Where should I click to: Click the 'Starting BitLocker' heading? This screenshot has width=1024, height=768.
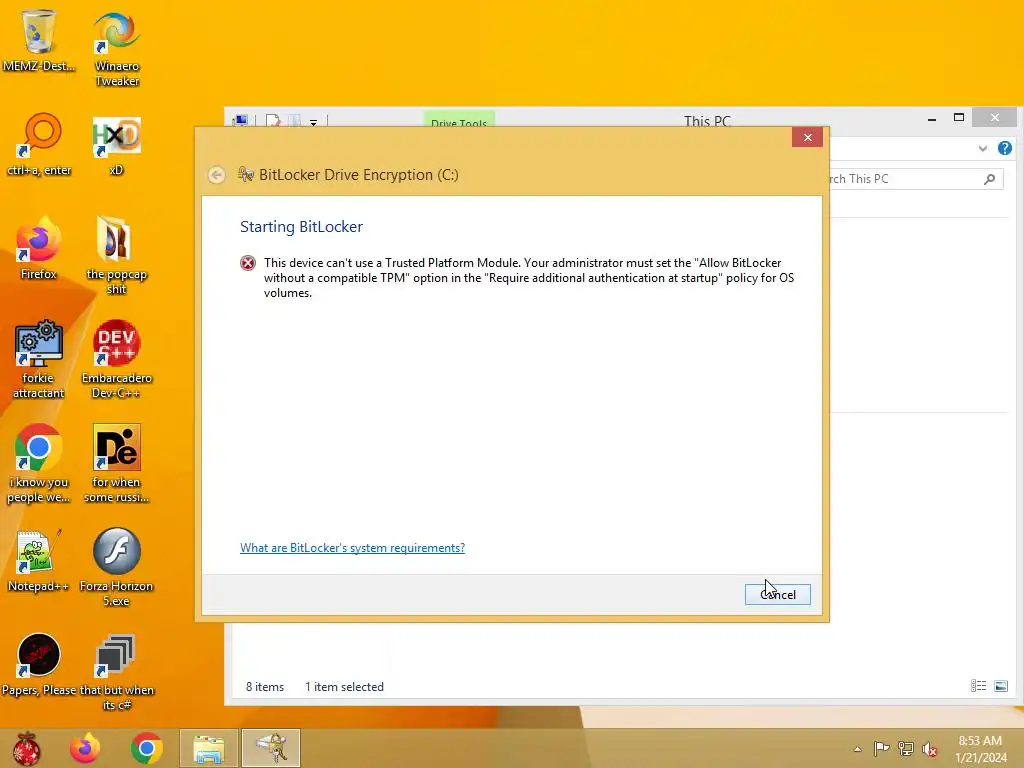click(x=301, y=227)
